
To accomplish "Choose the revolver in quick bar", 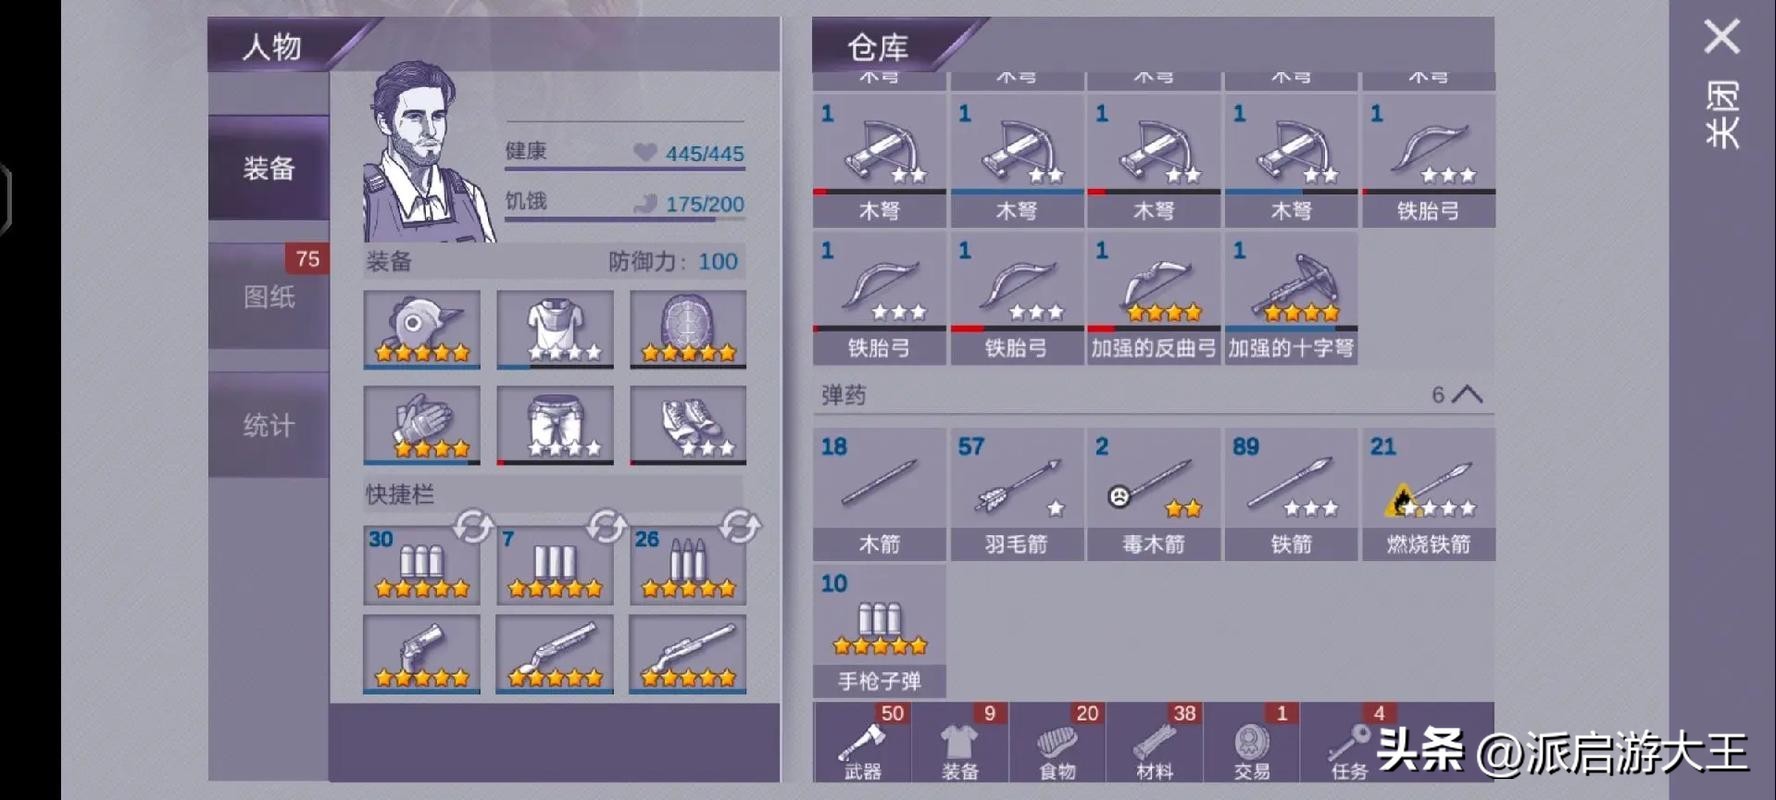I will pyautogui.click(x=421, y=654).
